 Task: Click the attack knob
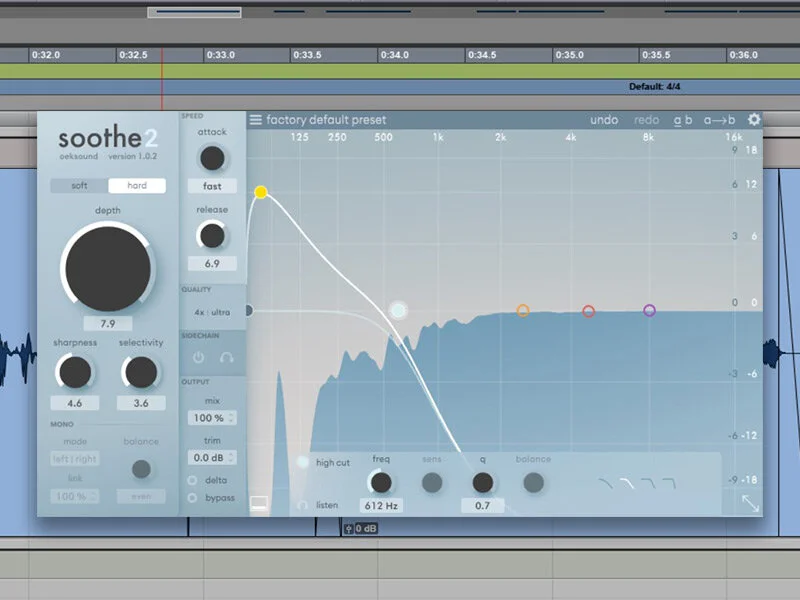click(212, 158)
